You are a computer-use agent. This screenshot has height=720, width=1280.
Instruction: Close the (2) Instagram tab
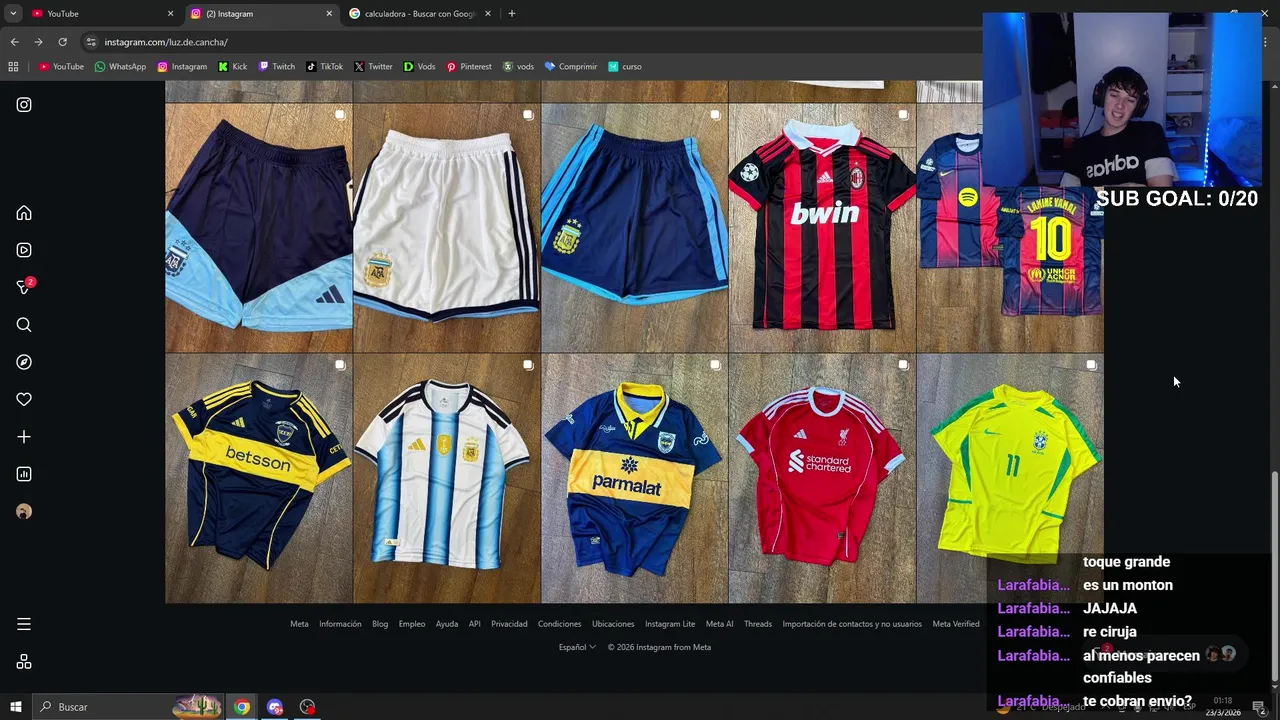329,14
